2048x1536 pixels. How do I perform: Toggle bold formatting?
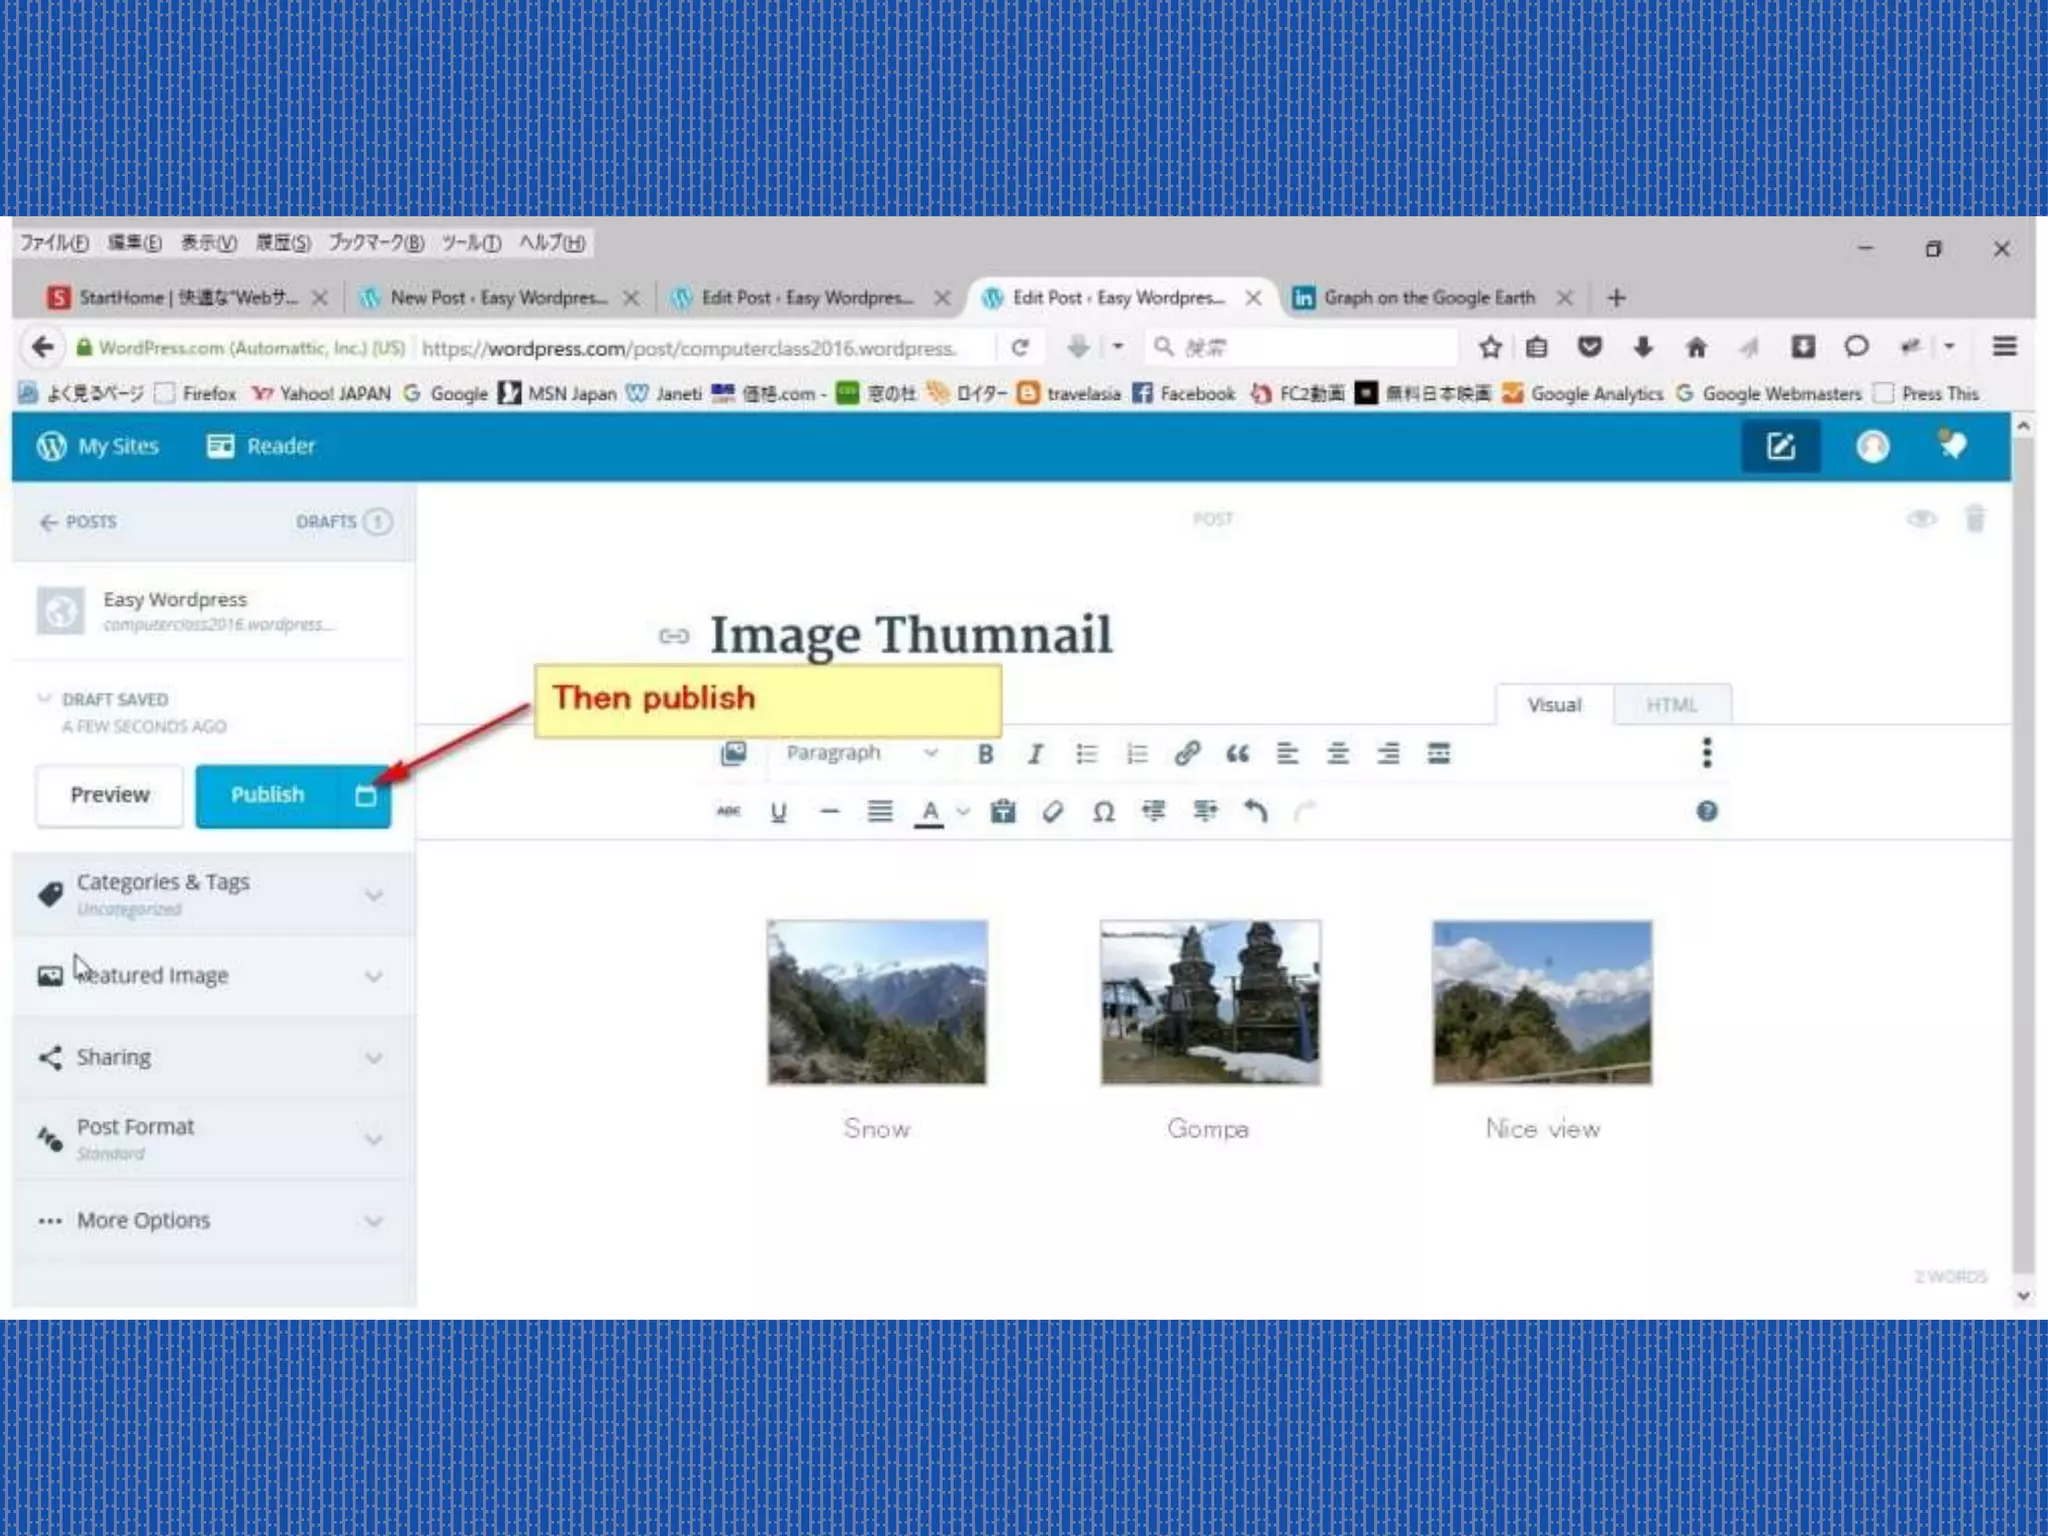pos(985,754)
